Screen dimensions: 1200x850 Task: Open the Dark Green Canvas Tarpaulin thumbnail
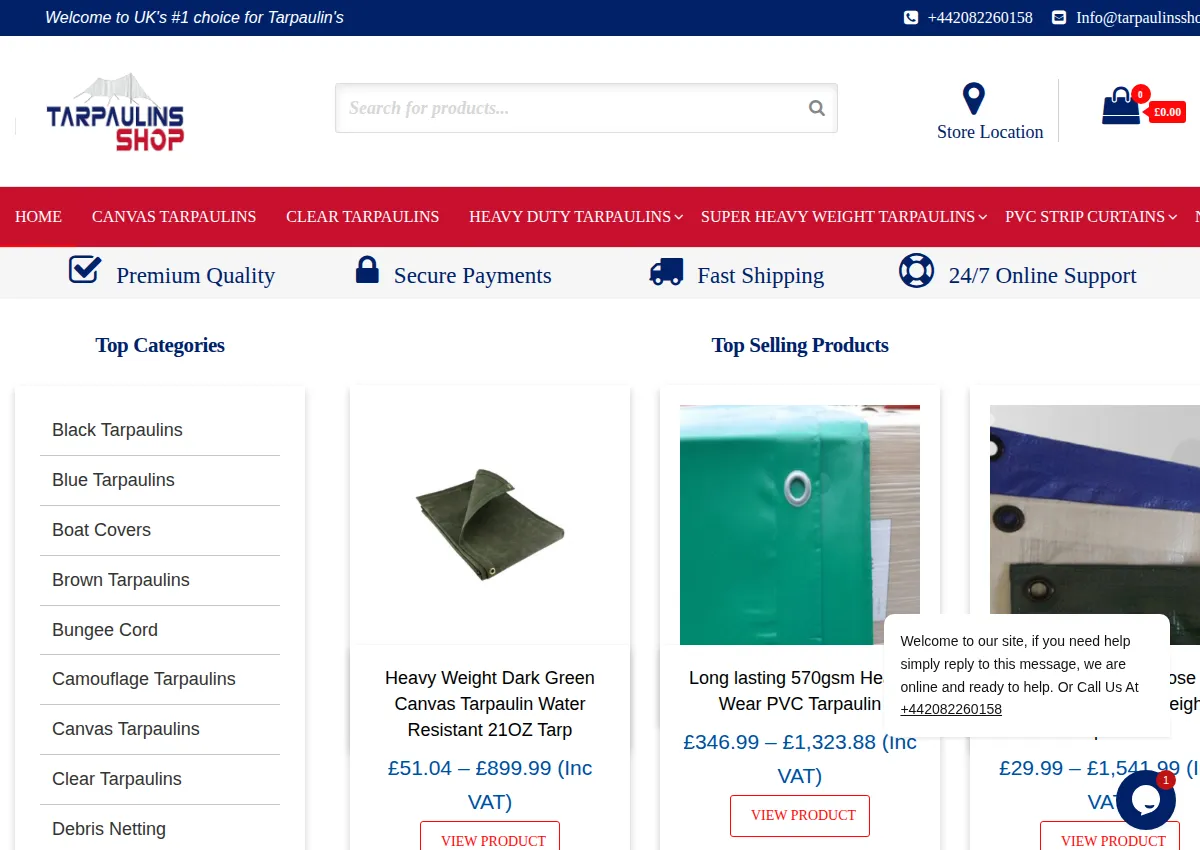[x=490, y=525]
